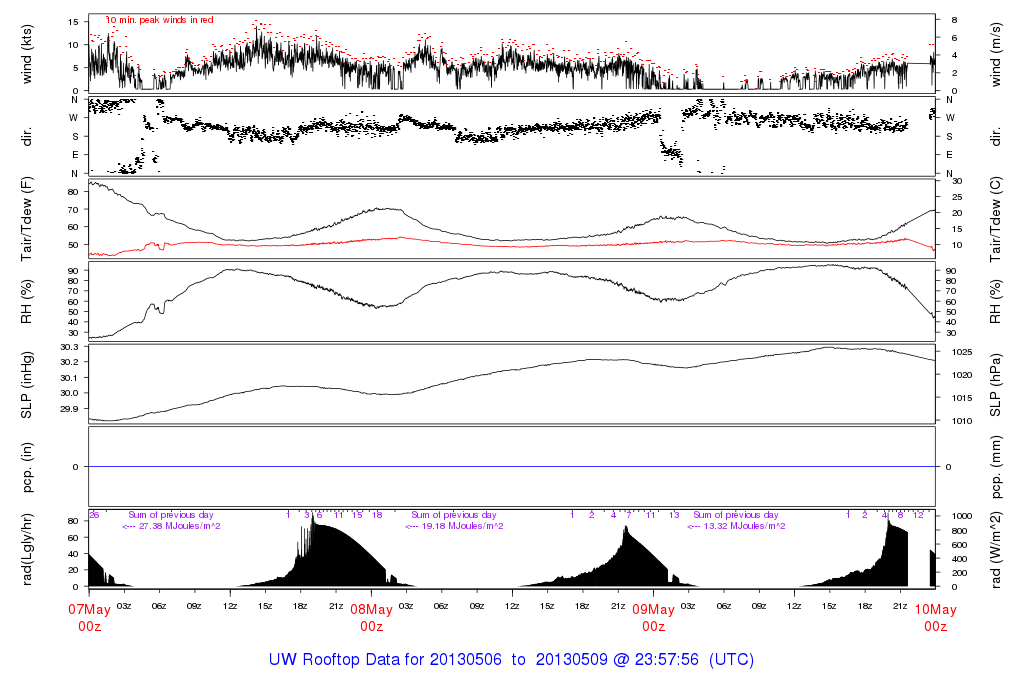The width and height of the screenshot is (1024, 700).
Task: Click the 19.18 MJoules/m^2 daily sum text
Action: tap(454, 526)
